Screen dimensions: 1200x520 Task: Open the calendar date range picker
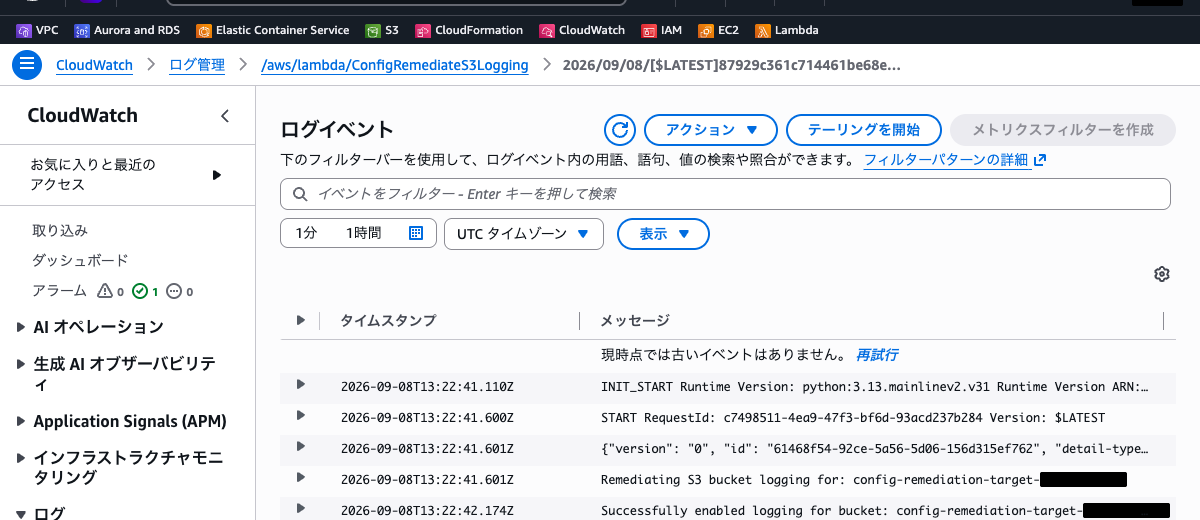[x=416, y=233]
